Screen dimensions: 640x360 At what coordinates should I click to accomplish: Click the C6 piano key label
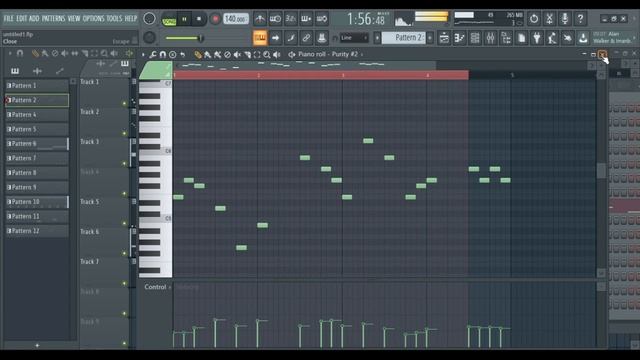tap(168, 151)
